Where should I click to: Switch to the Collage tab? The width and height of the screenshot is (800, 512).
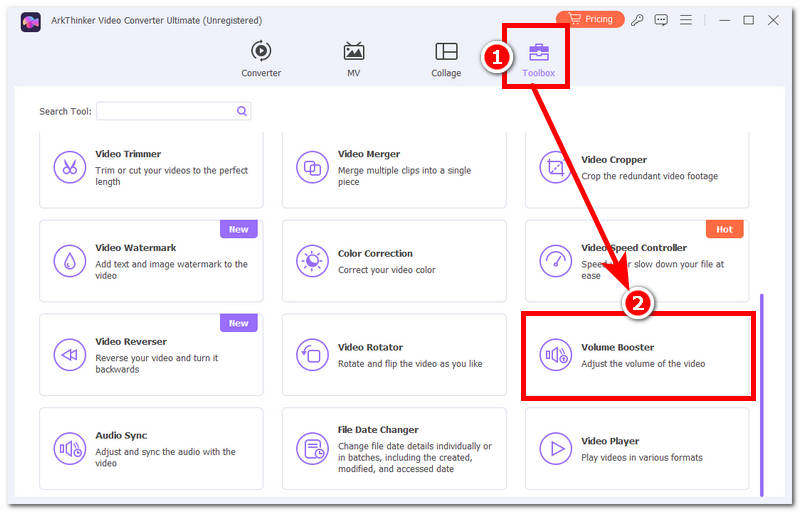446,59
